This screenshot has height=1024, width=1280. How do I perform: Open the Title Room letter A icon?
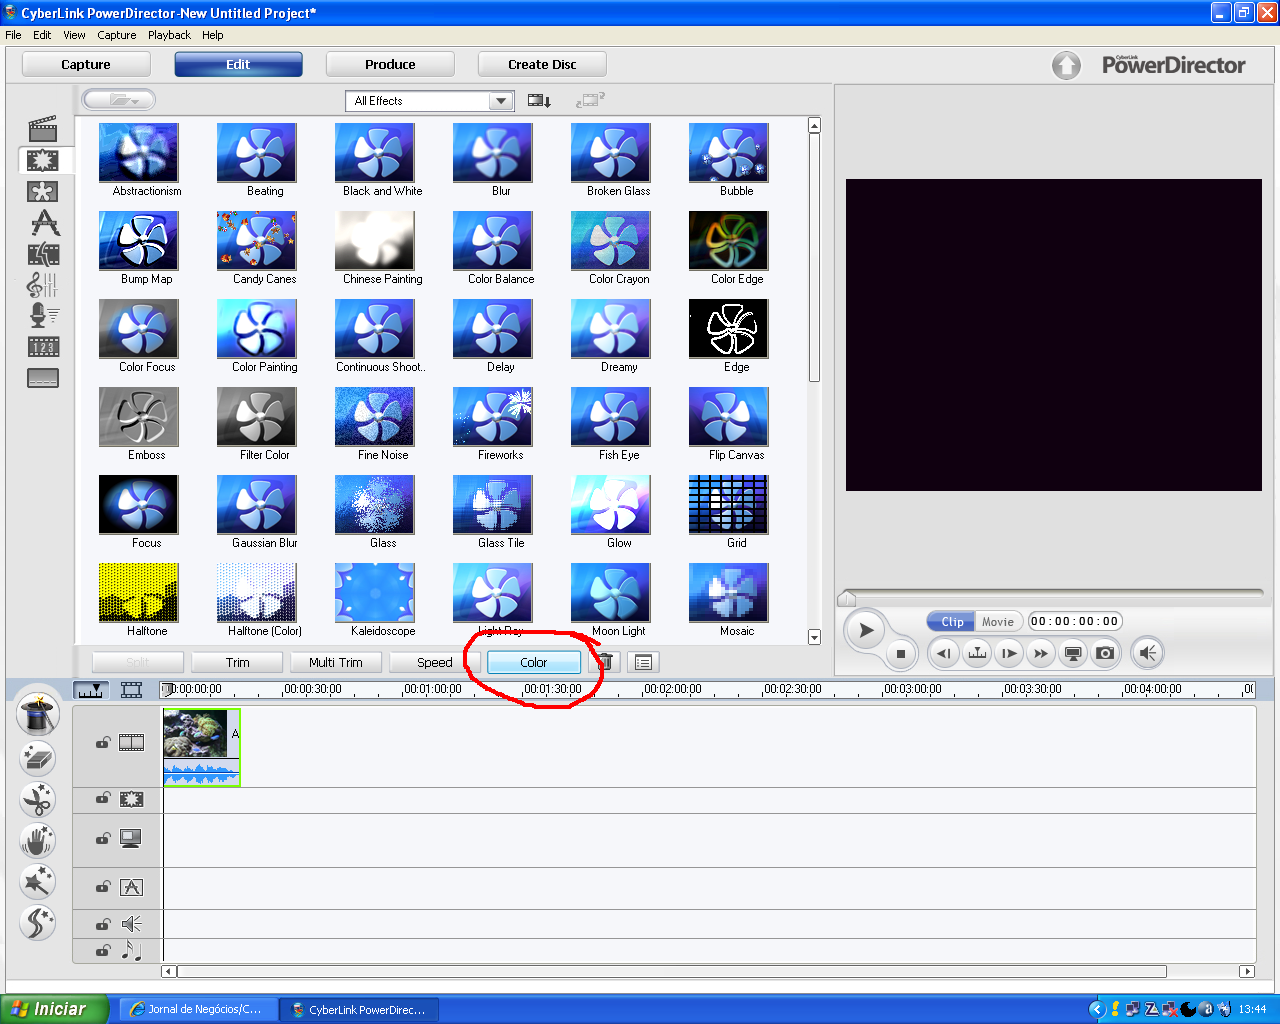click(44, 222)
